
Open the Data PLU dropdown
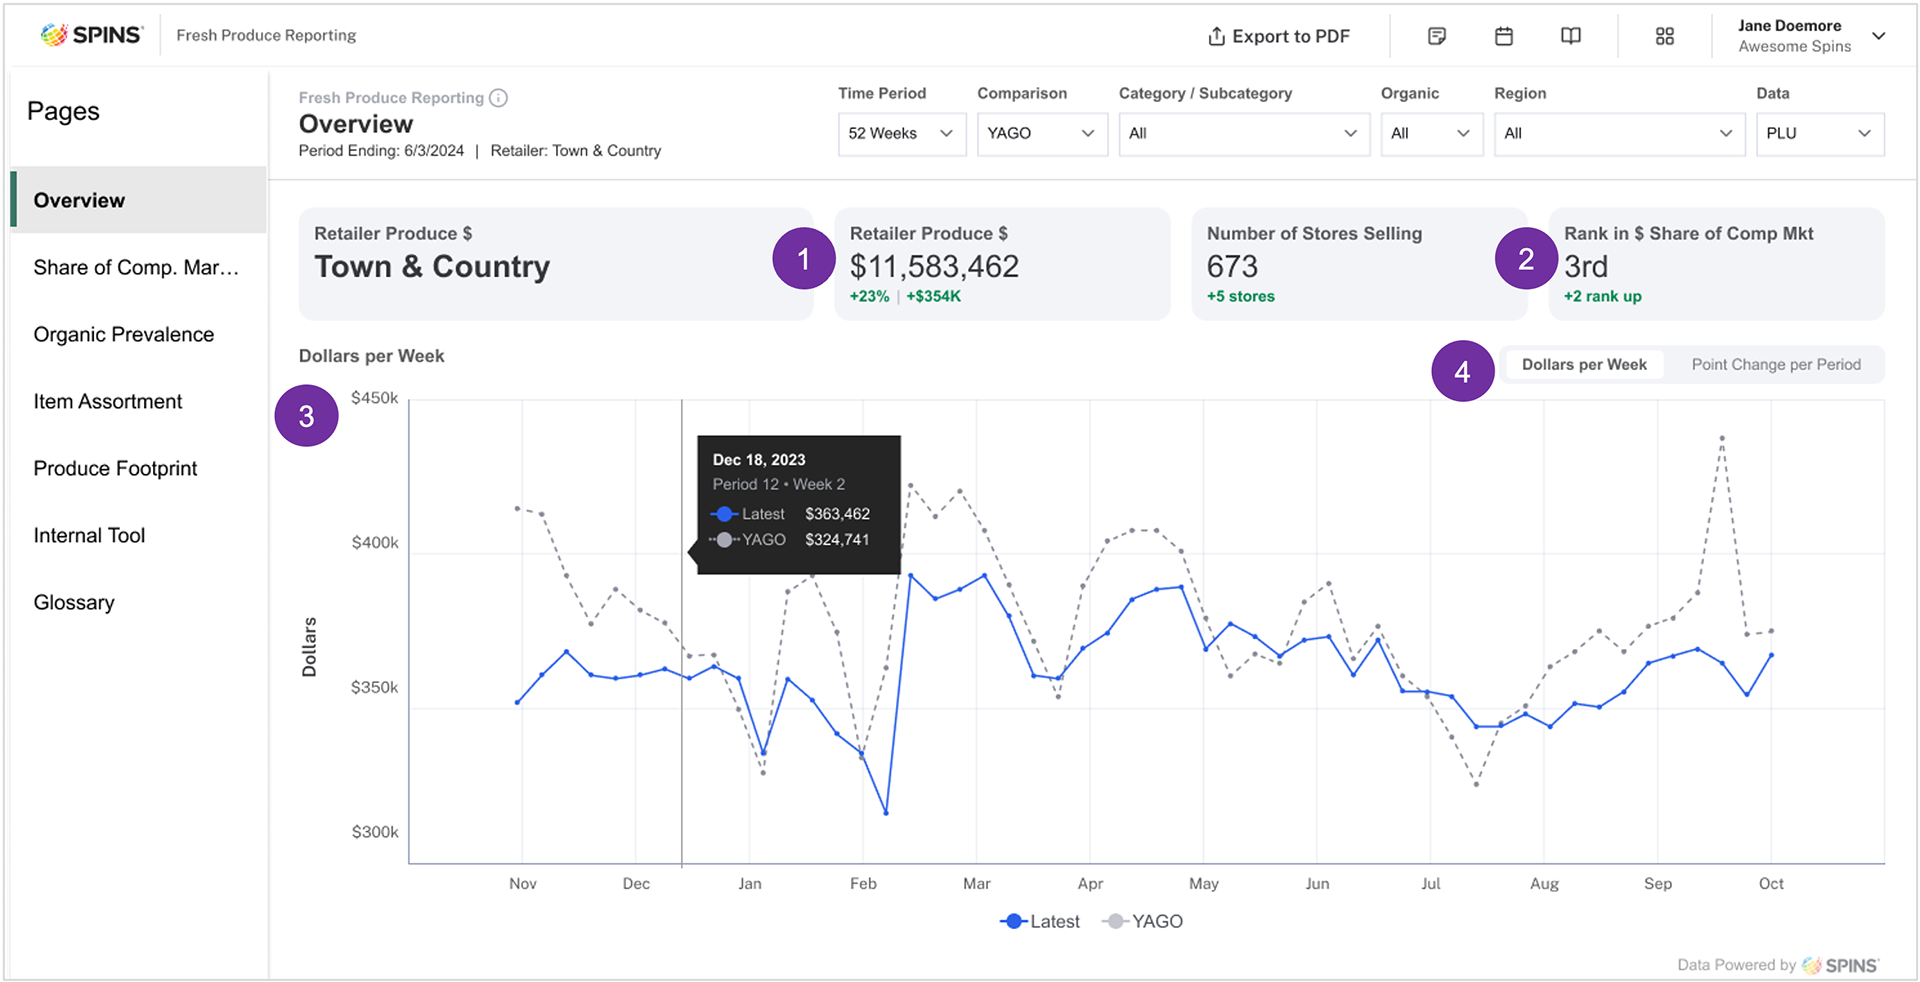[x=1819, y=134]
